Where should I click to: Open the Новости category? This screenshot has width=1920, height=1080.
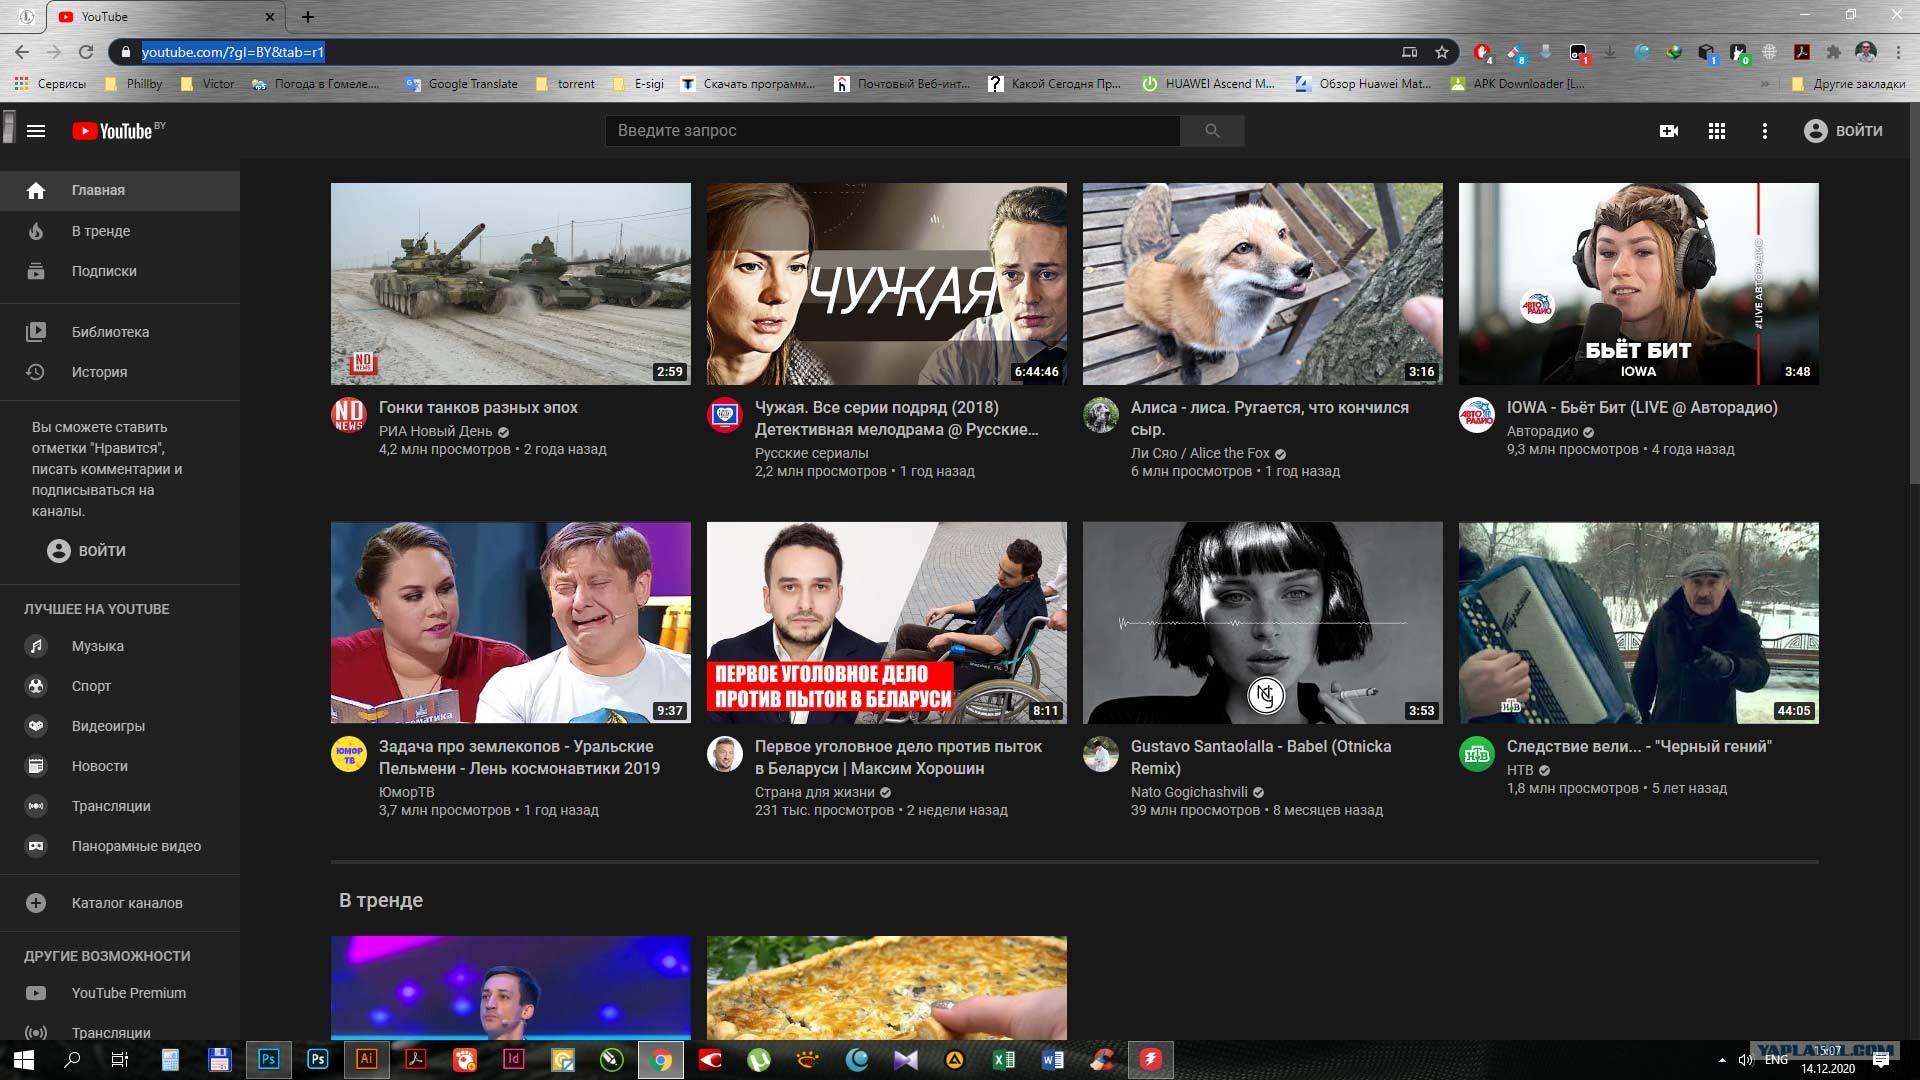[120, 766]
